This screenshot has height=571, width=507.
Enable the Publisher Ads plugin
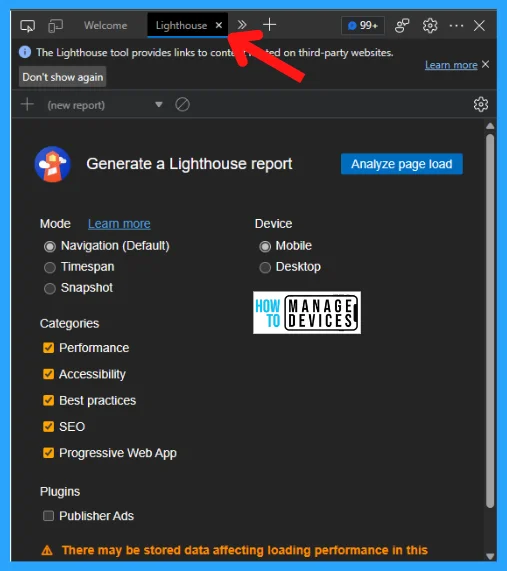coord(48,516)
